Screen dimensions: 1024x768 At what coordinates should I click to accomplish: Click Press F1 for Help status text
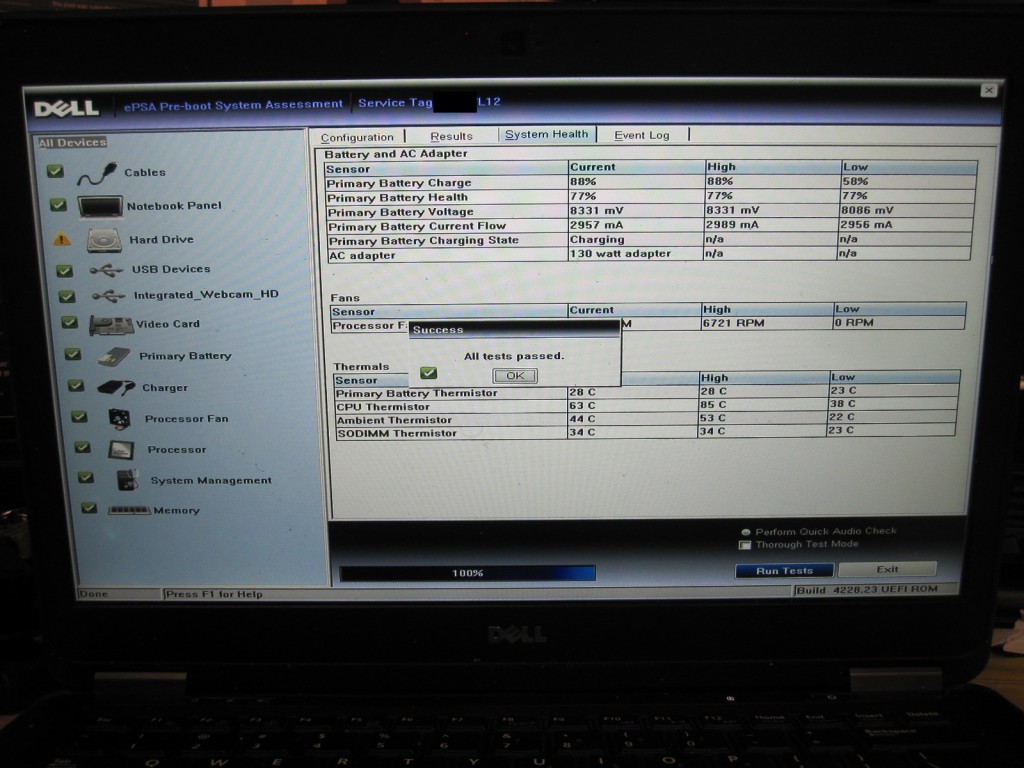click(214, 594)
